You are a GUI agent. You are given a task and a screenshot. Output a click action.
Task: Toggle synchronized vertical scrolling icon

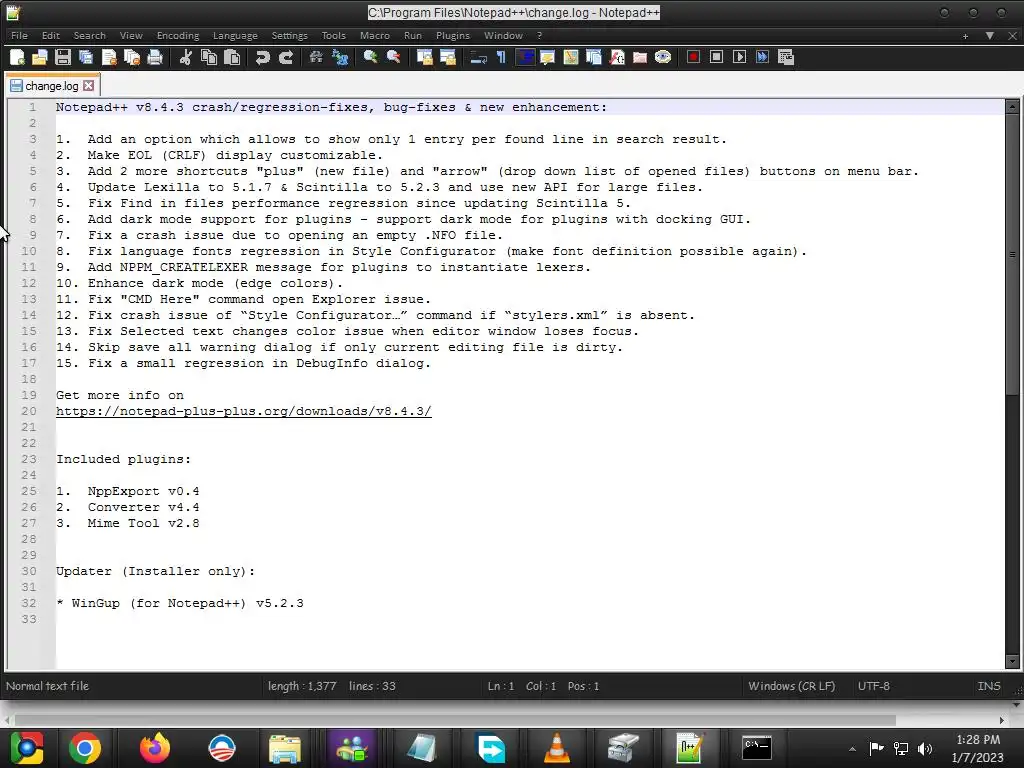tap(424, 57)
